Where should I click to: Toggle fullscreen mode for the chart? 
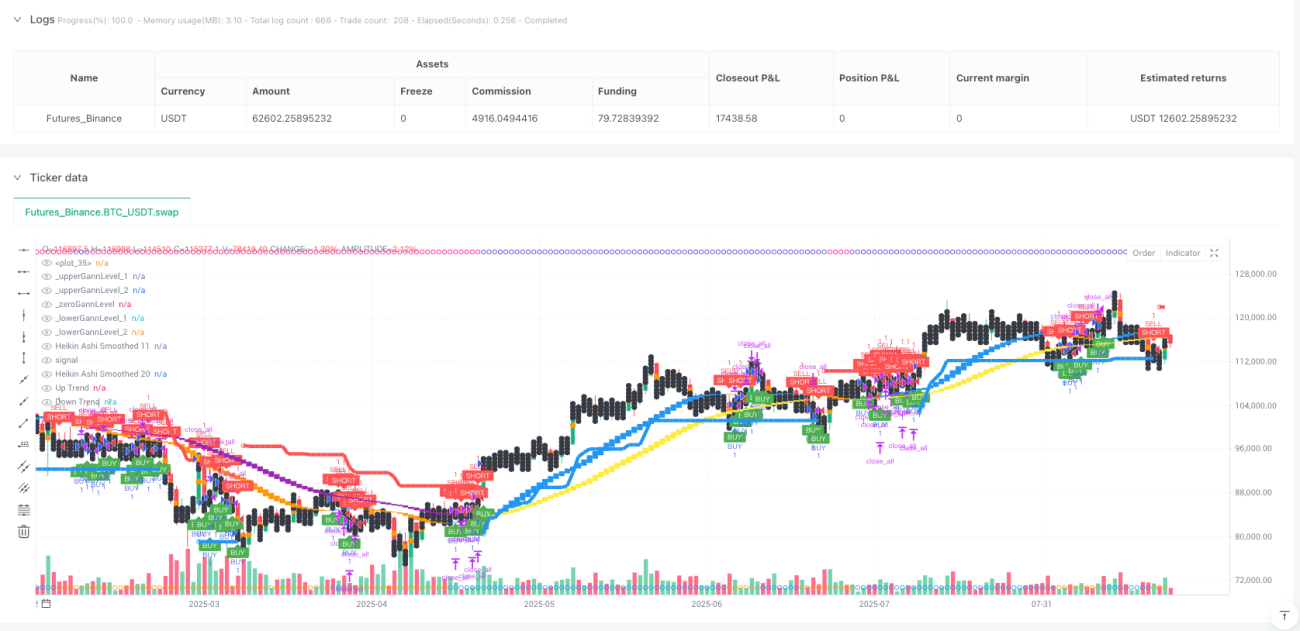[1214, 253]
